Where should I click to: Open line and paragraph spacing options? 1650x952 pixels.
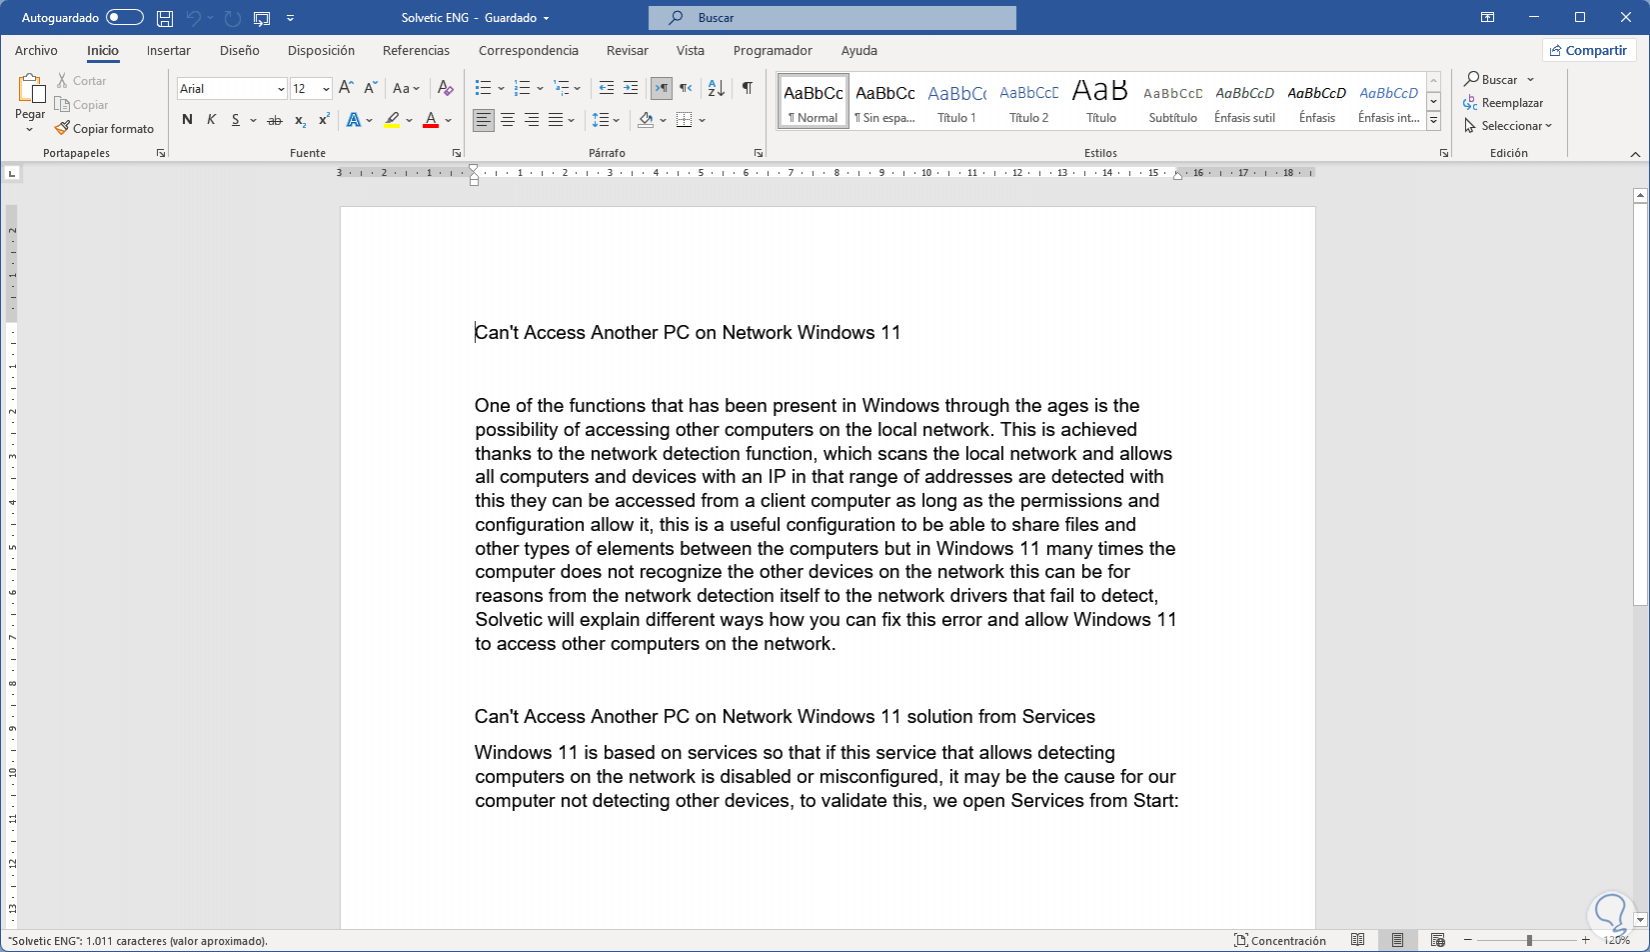pos(601,120)
